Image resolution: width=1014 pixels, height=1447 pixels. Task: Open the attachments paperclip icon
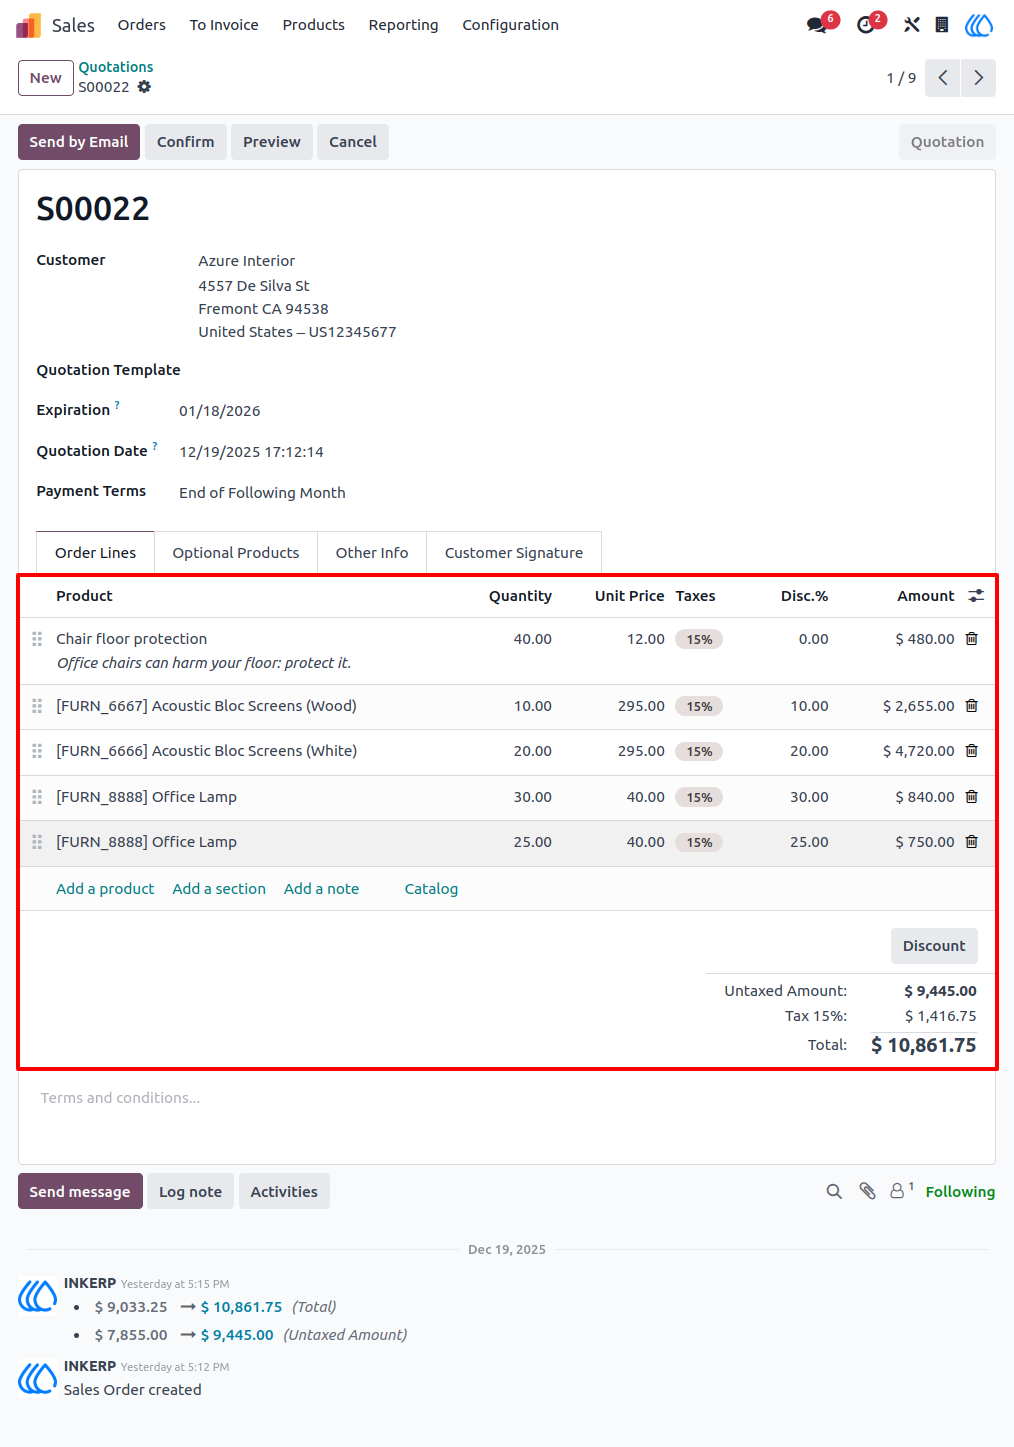(867, 1191)
